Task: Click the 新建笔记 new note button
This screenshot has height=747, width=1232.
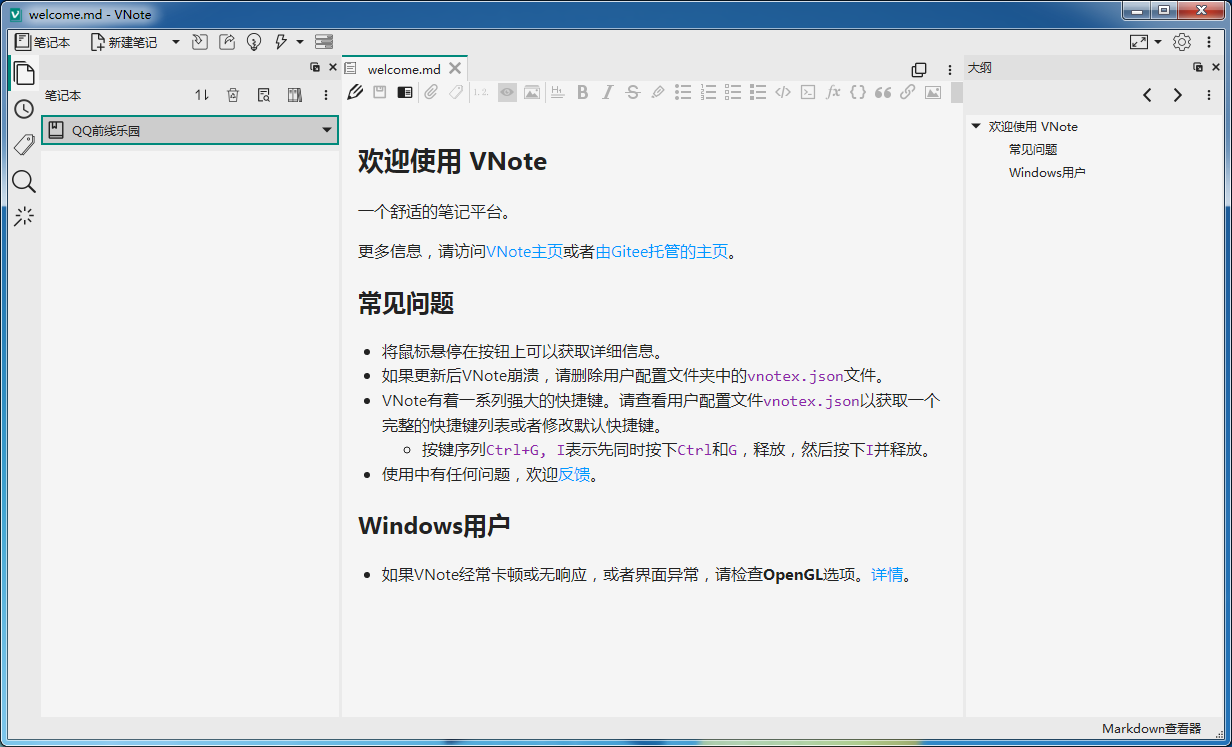Action: [124, 42]
